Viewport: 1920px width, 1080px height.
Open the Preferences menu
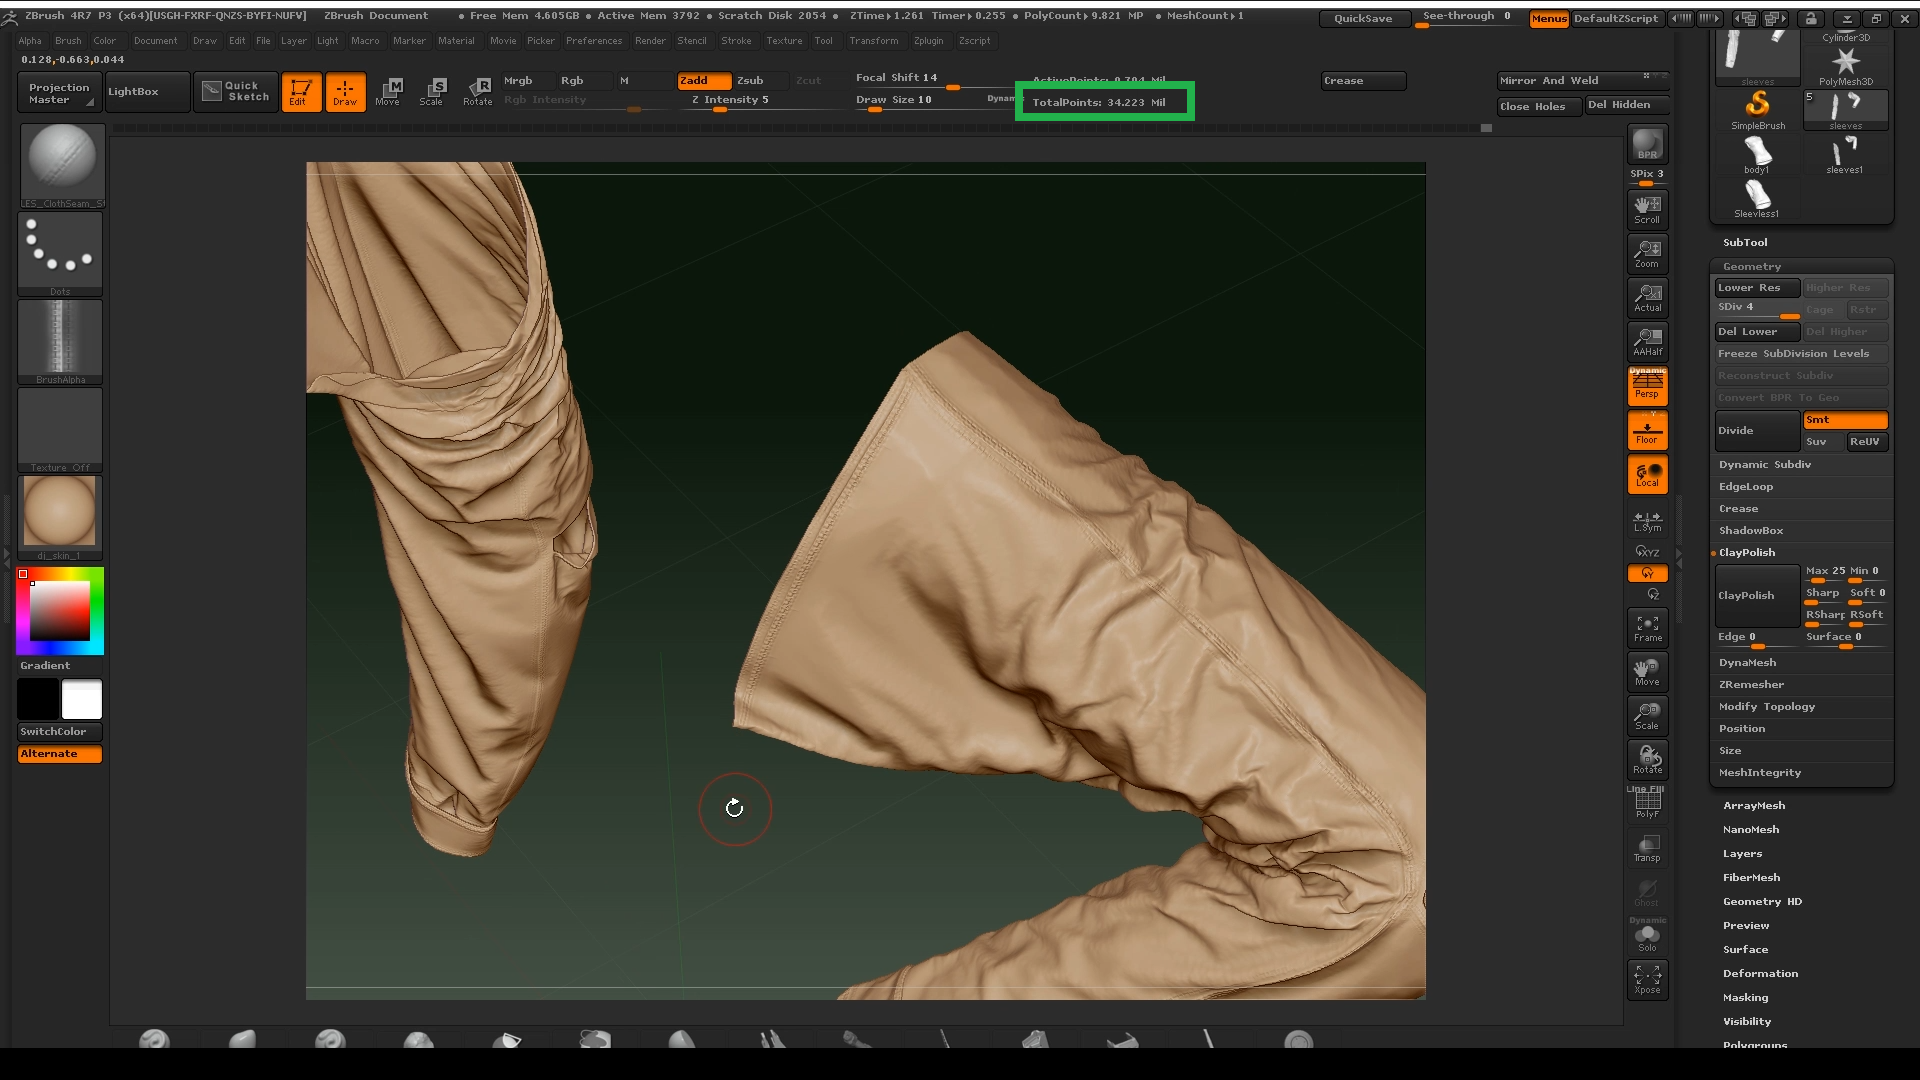[x=593, y=41]
